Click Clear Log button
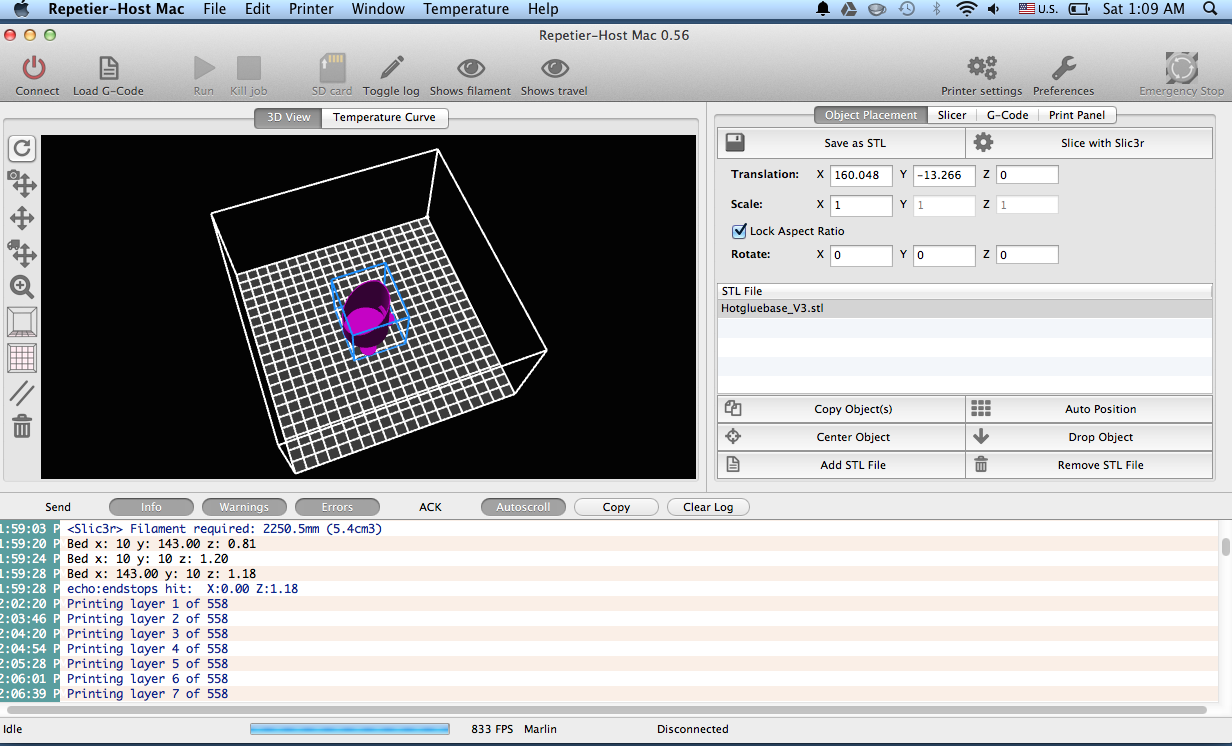 pyautogui.click(x=708, y=507)
